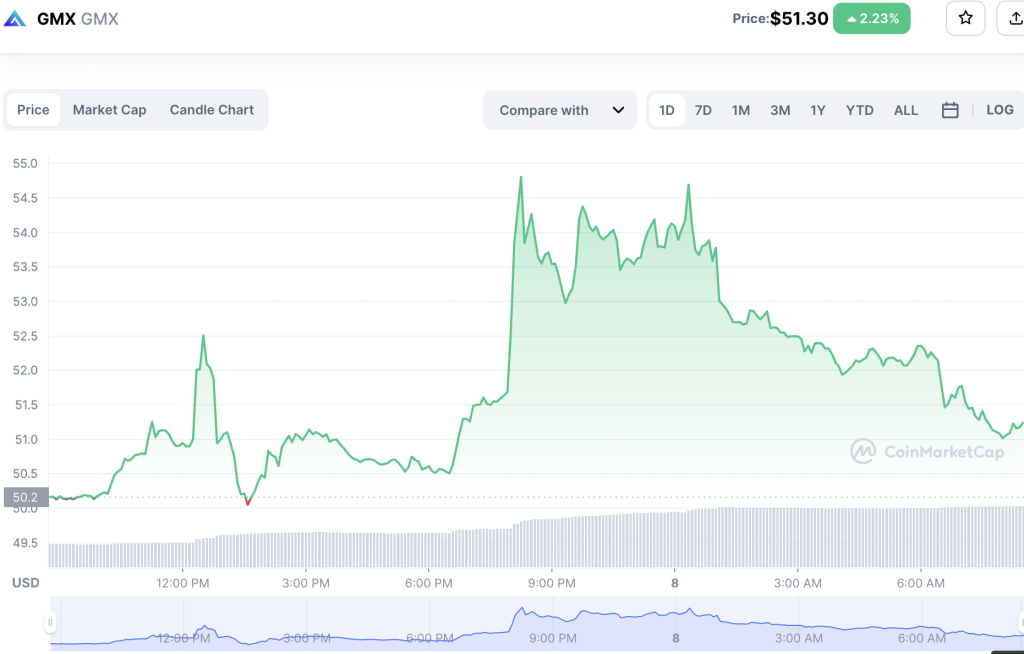Expand the Compare with dropdown
This screenshot has width=1024, height=654.
coord(560,110)
